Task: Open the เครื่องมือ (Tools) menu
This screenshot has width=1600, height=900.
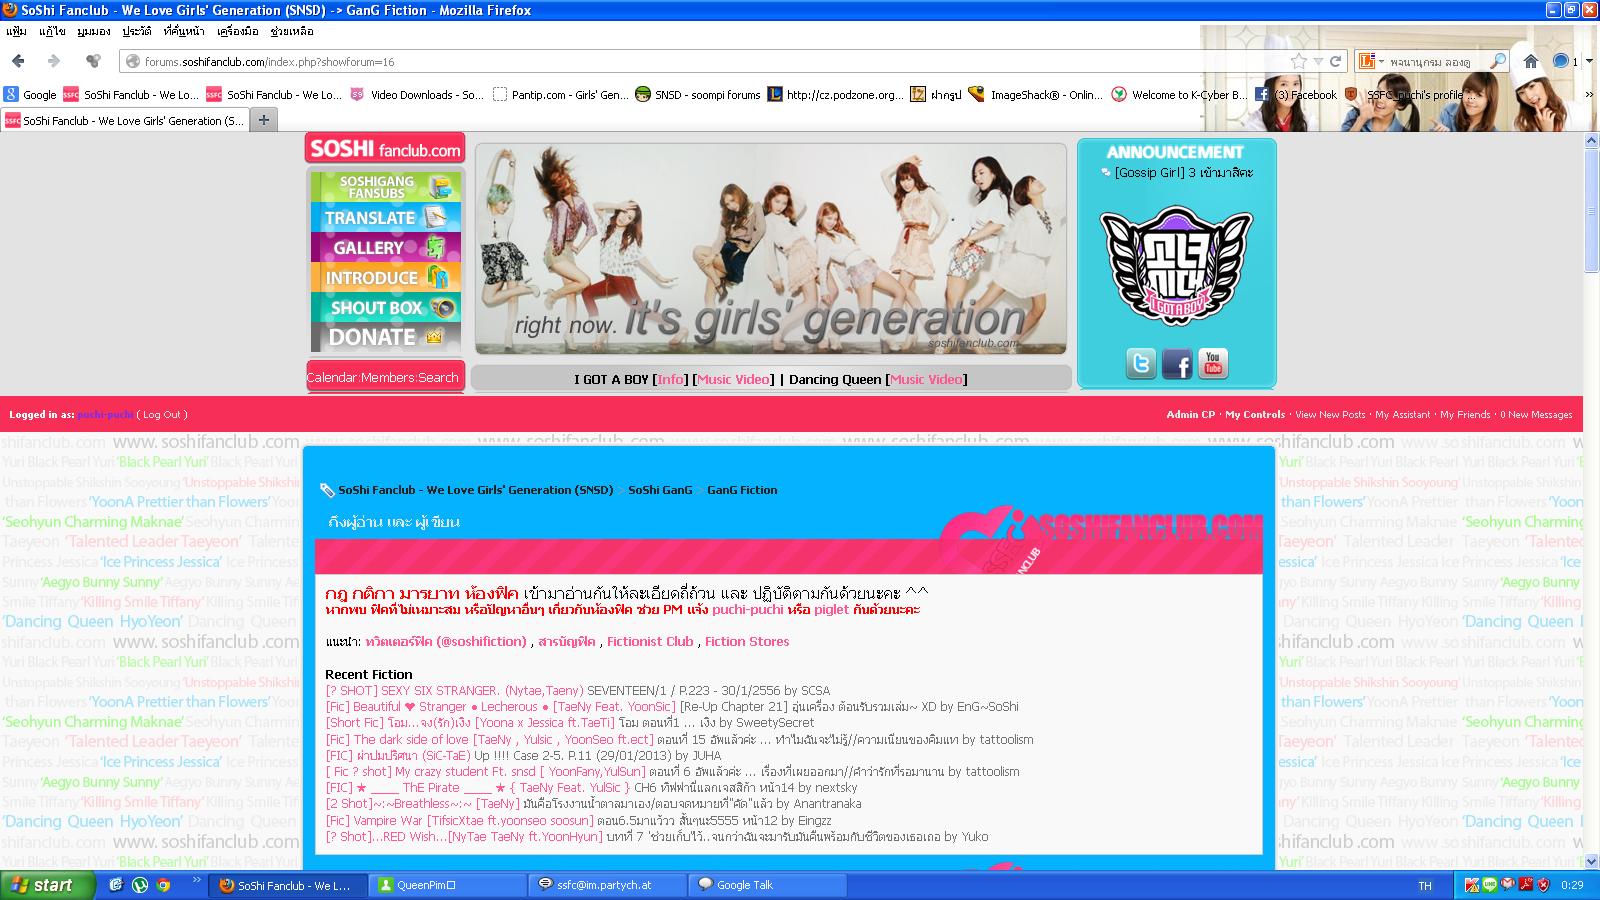Action: click(x=237, y=31)
